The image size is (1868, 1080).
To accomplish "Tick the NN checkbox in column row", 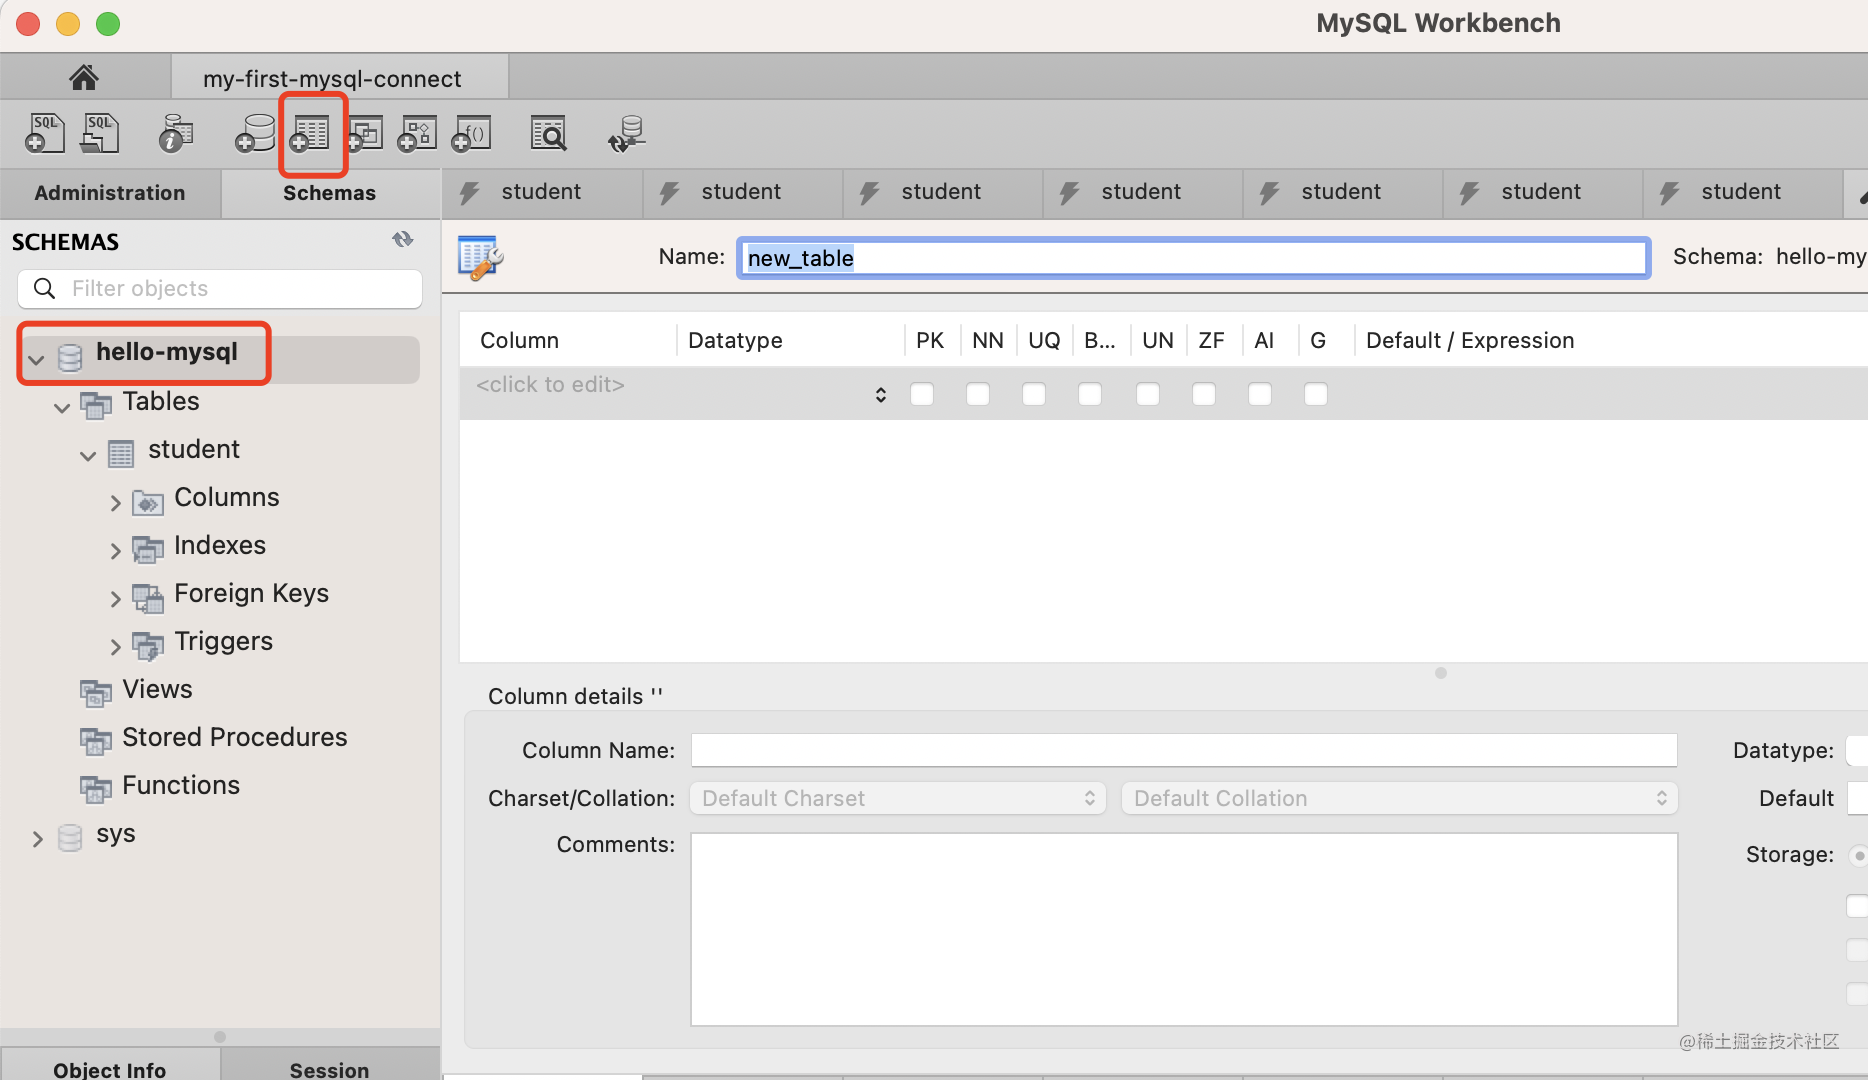I will 978,394.
